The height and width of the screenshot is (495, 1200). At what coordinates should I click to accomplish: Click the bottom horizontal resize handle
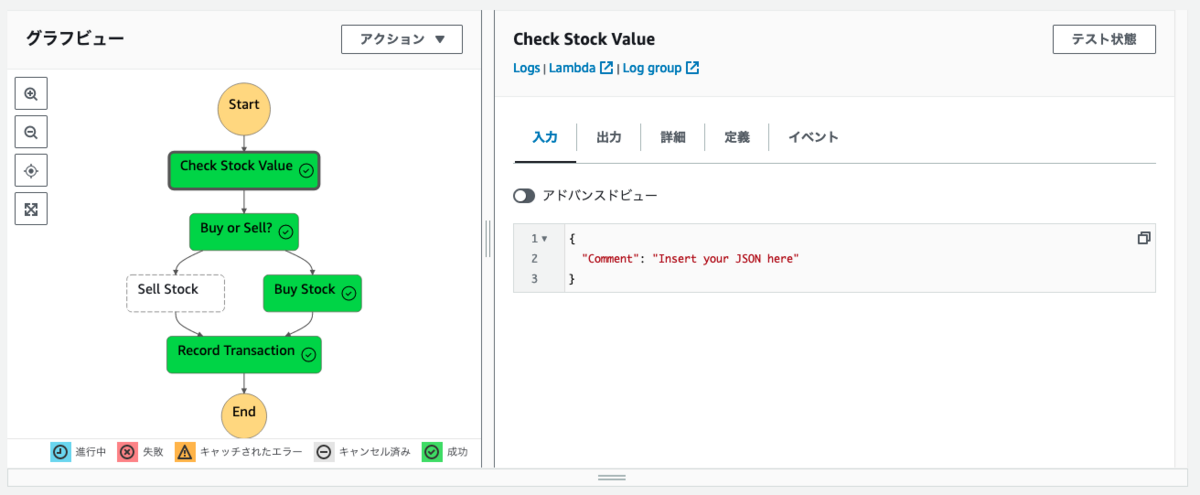(612, 478)
